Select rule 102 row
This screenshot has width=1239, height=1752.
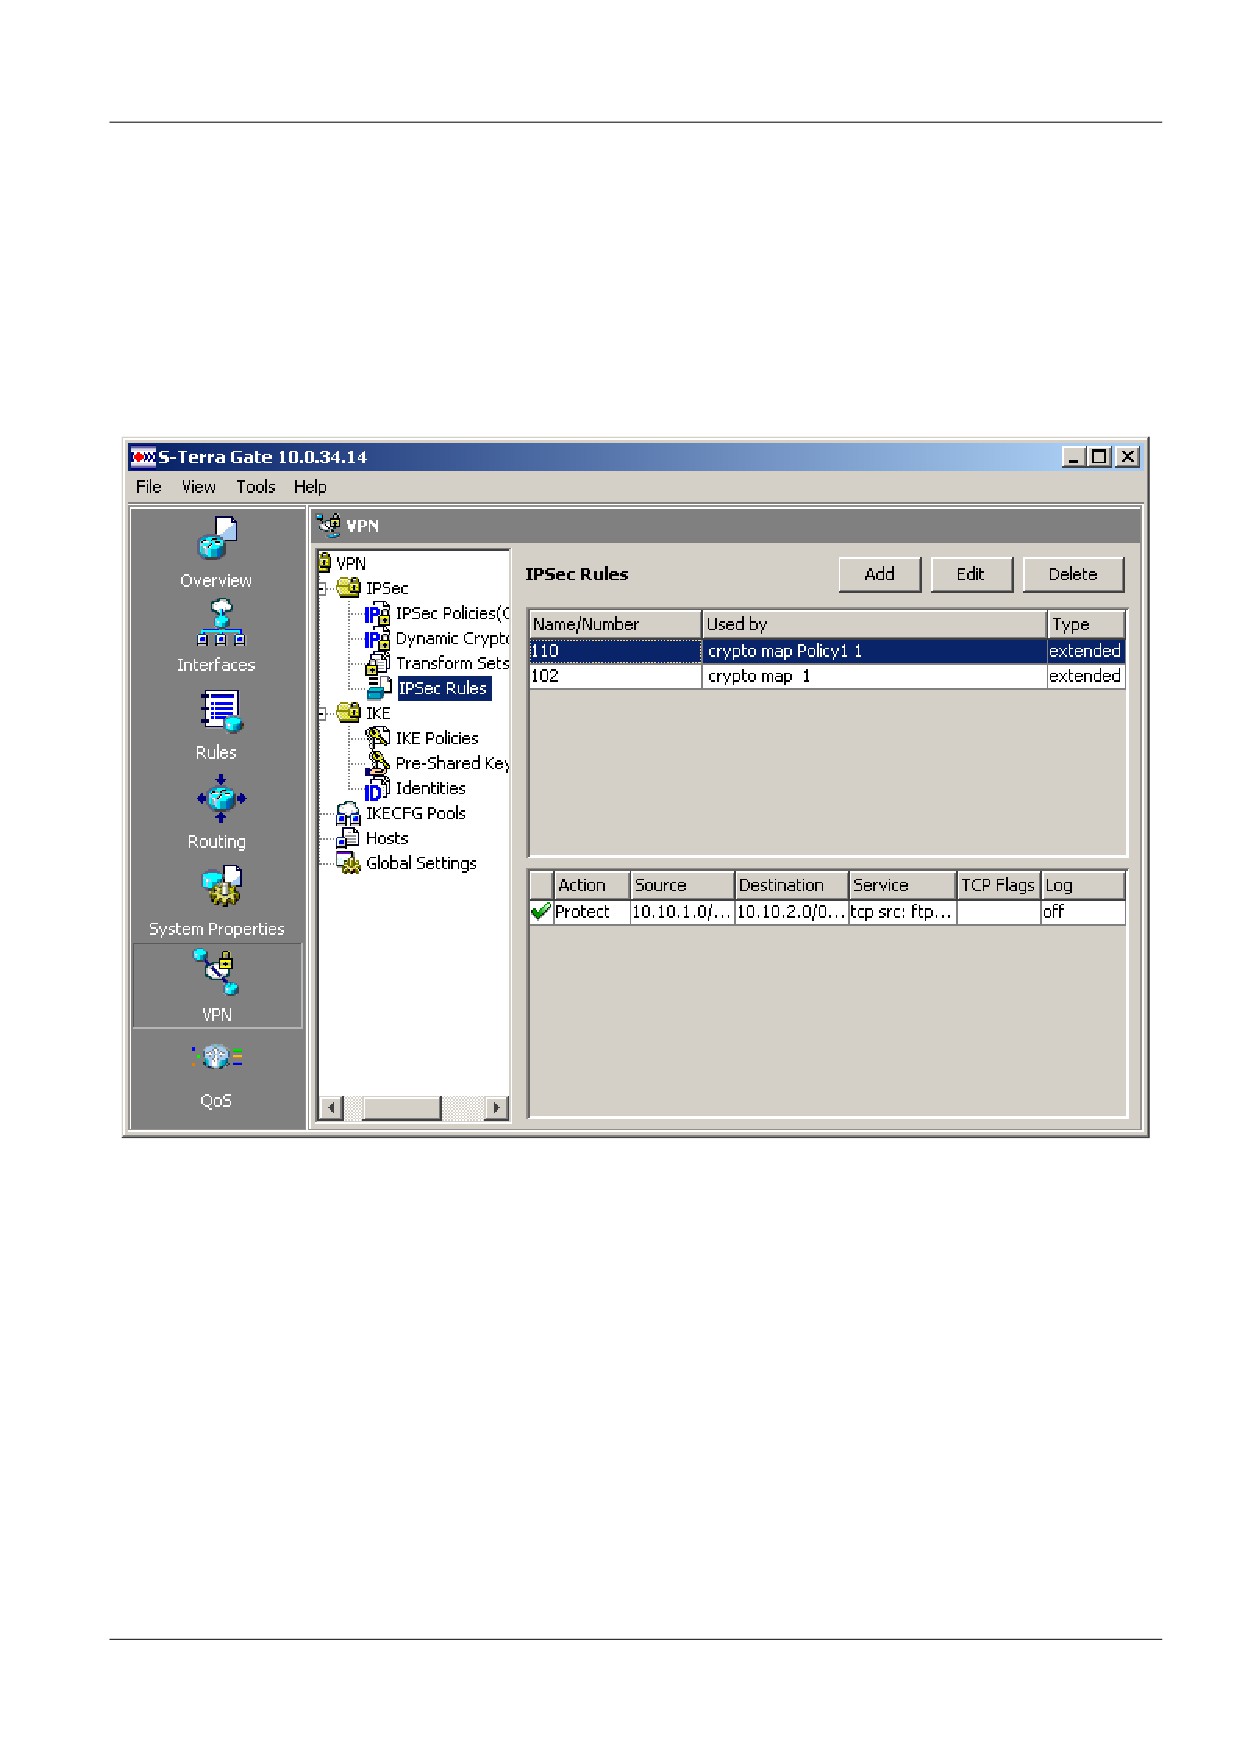coord(827,676)
